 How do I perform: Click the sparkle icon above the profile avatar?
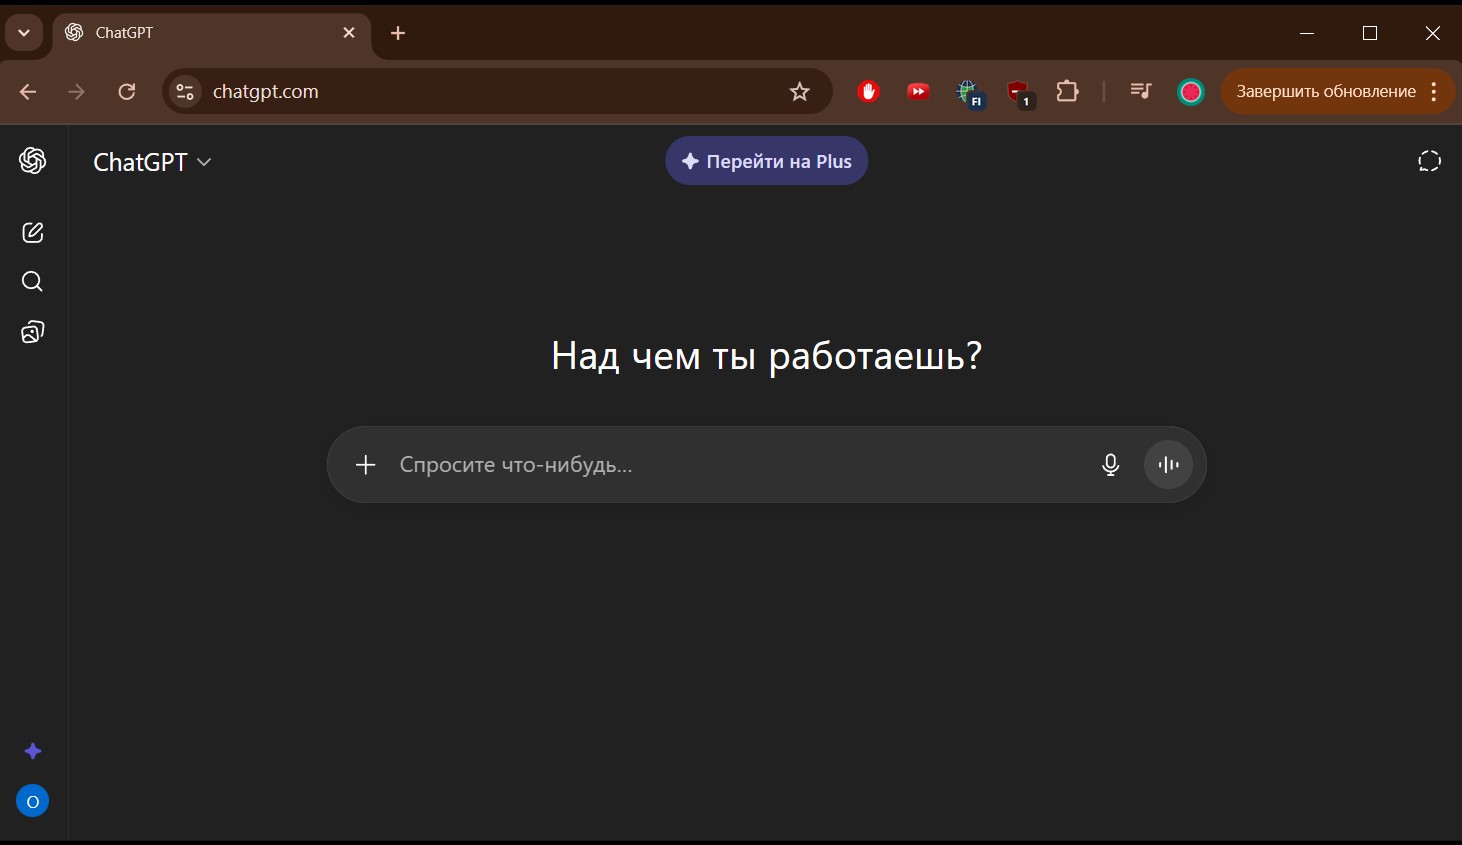click(32, 751)
